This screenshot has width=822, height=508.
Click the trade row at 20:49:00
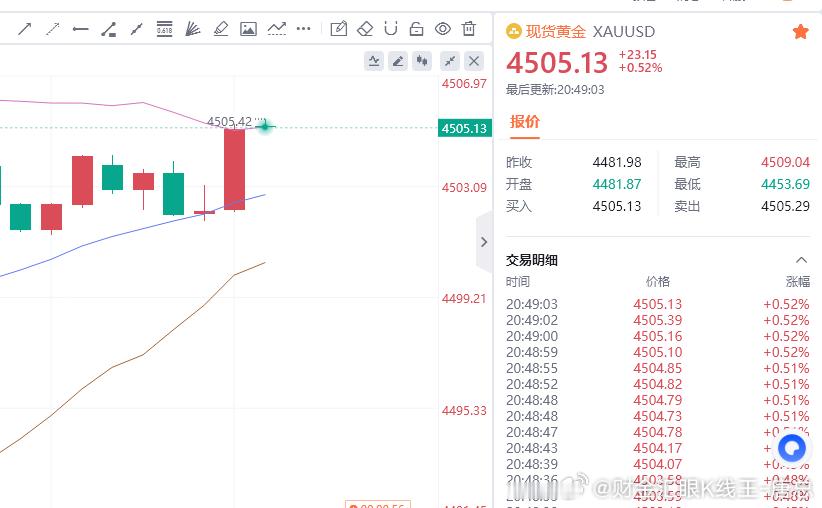(657, 336)
